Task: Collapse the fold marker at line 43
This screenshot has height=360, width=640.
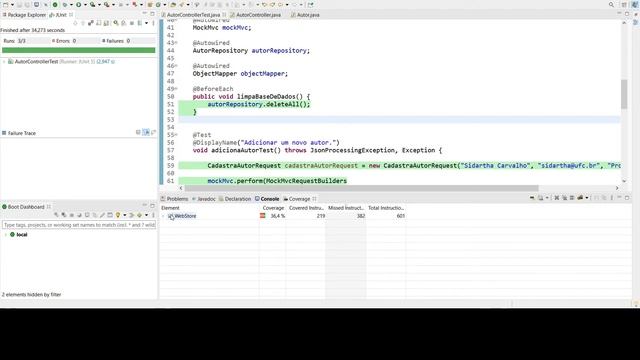Action: [x=176, y=43]
